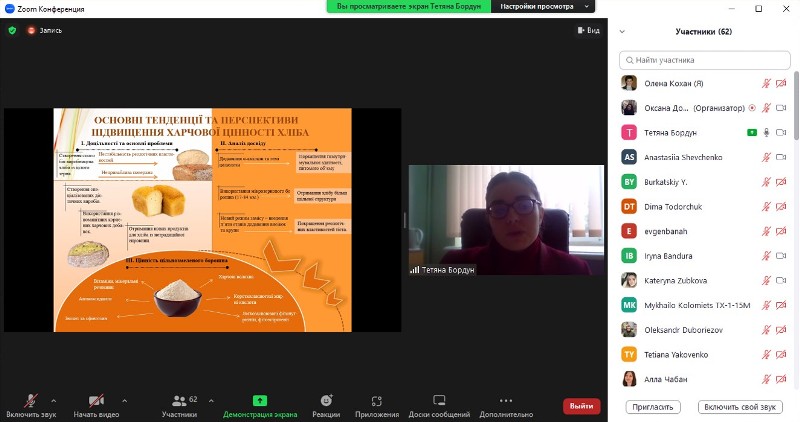800x422 pixels.
Task: Open the Приложения apps button
Action: point(377,406)
